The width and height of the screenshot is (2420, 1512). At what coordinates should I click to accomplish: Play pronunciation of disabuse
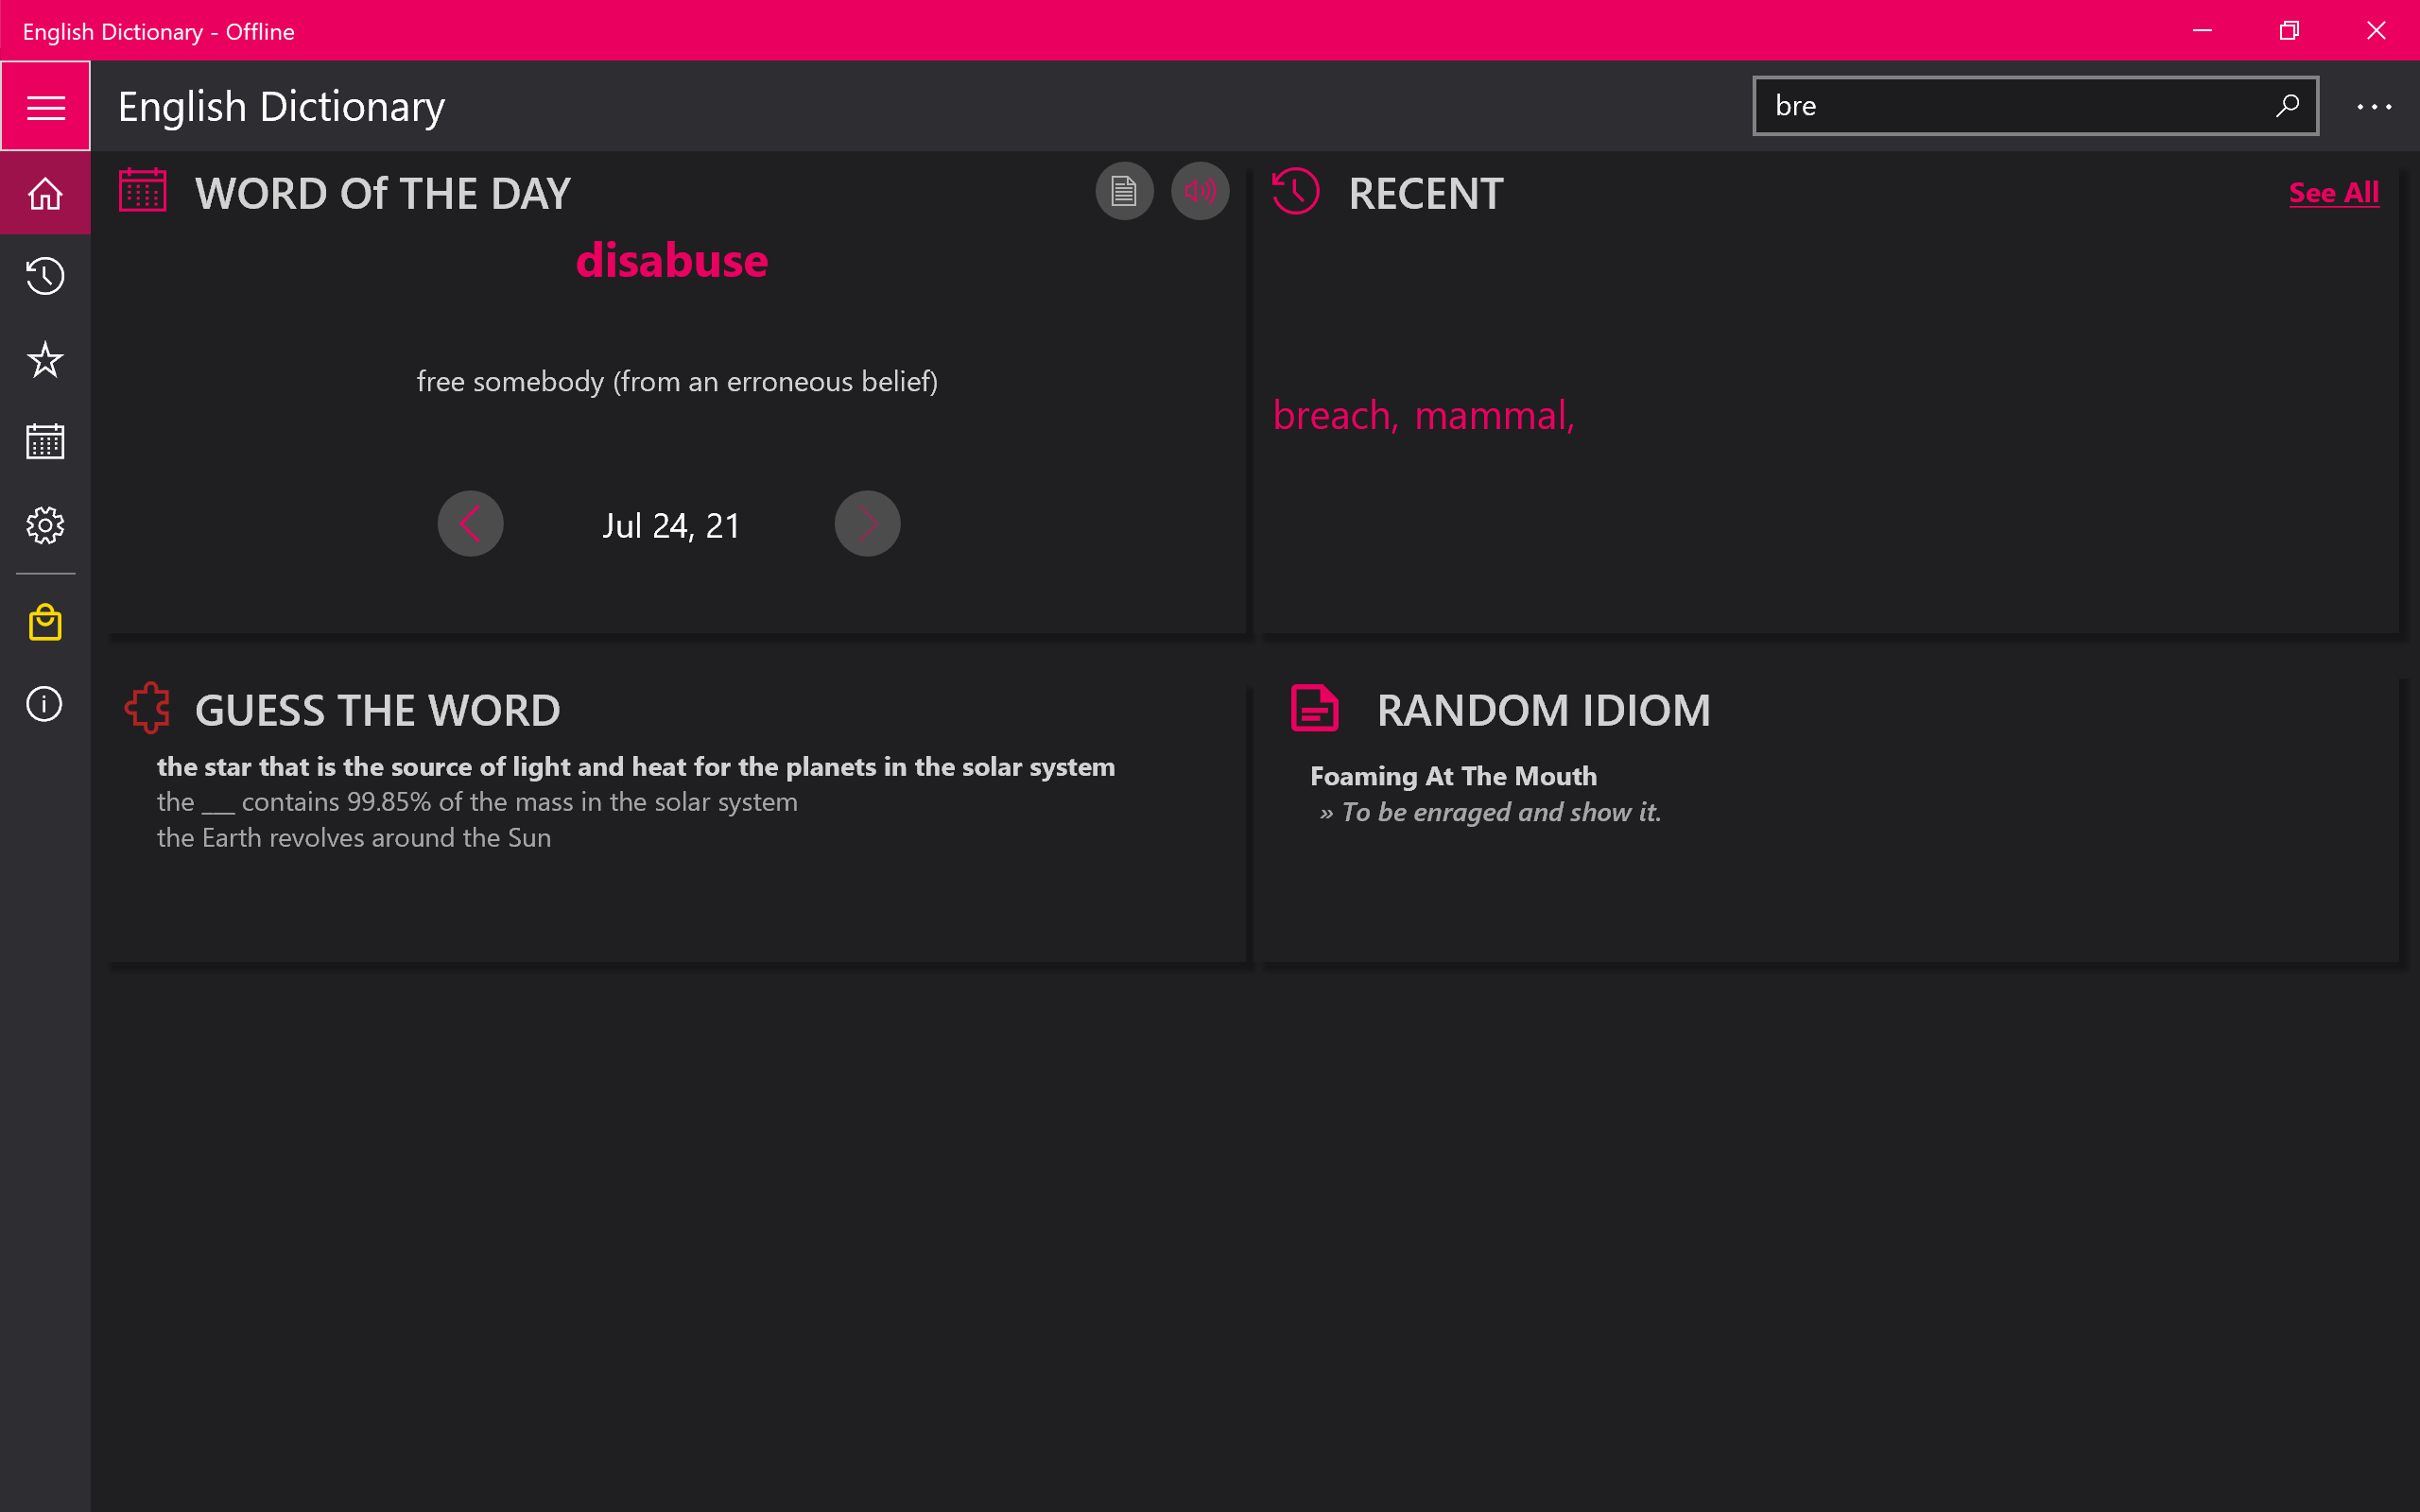(1200, 191)
